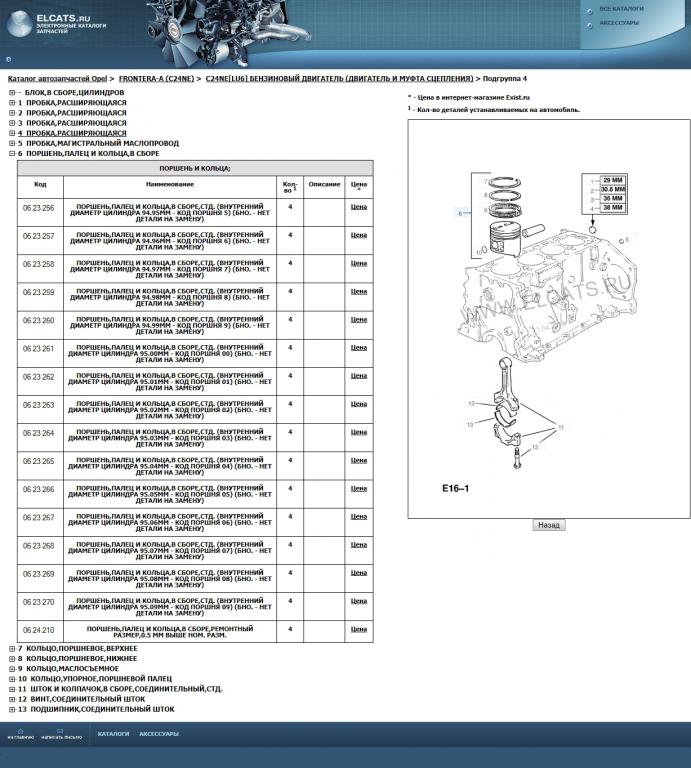Click the small copyright icon below the logo
This screenshot has height=768, width=691.
click(x=8, y=59)
